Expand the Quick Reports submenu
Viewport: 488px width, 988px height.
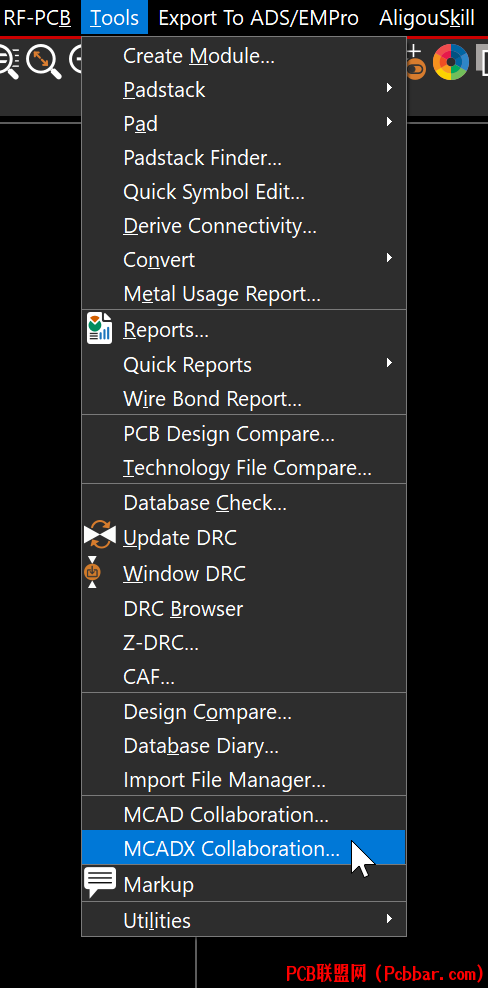click(x=243, y=364)
